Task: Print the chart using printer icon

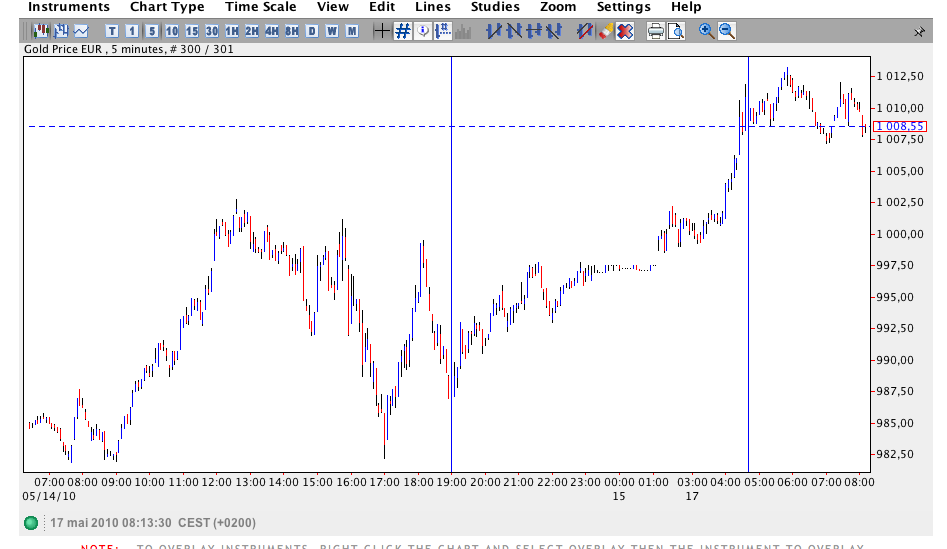Action: [x=655, y=31]
